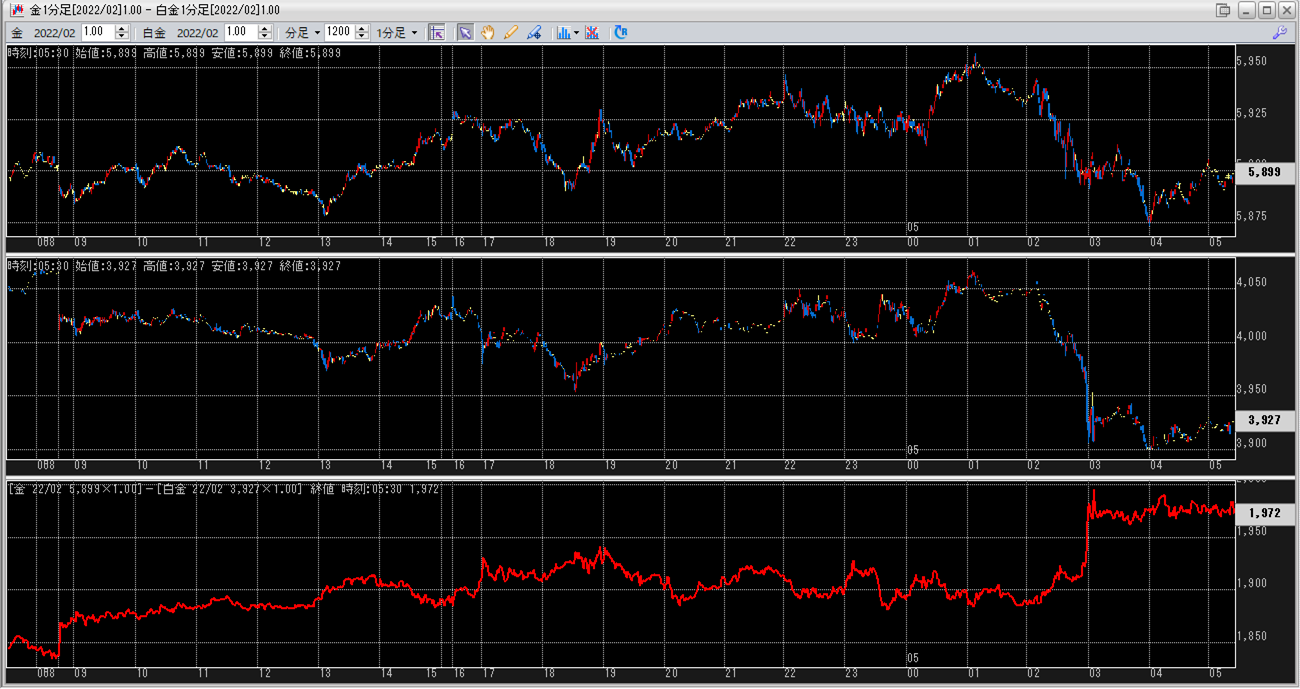Viewport: 1300px width, 689px height.
Task: Click the 5,899 current price label on gold chart
Action: pos(1265,173)
